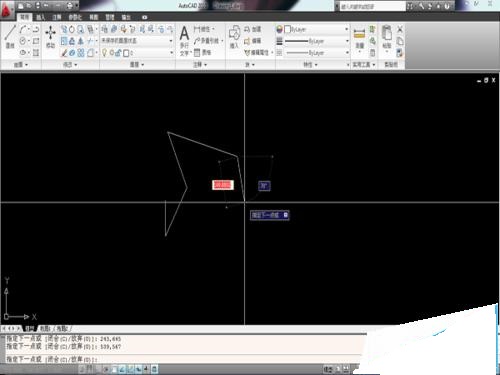
Task: Select the Erase pencil icon in the Modify panel
Action: click(64, 53)
